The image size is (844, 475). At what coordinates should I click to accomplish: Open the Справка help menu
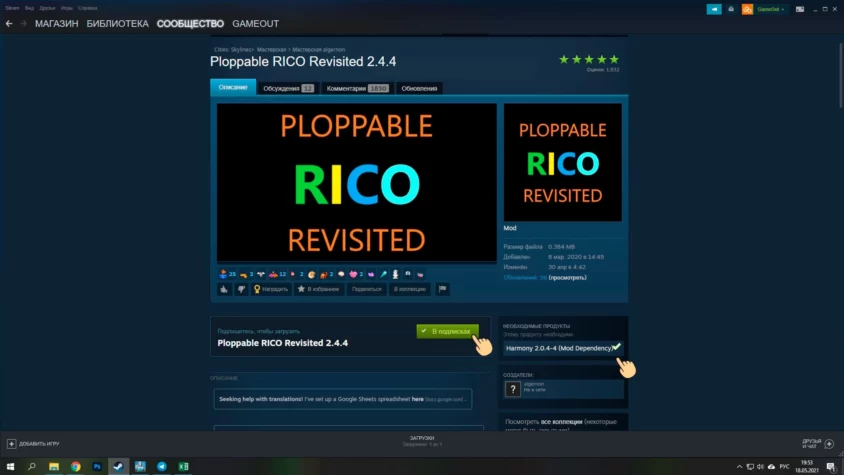click(87, 8)
